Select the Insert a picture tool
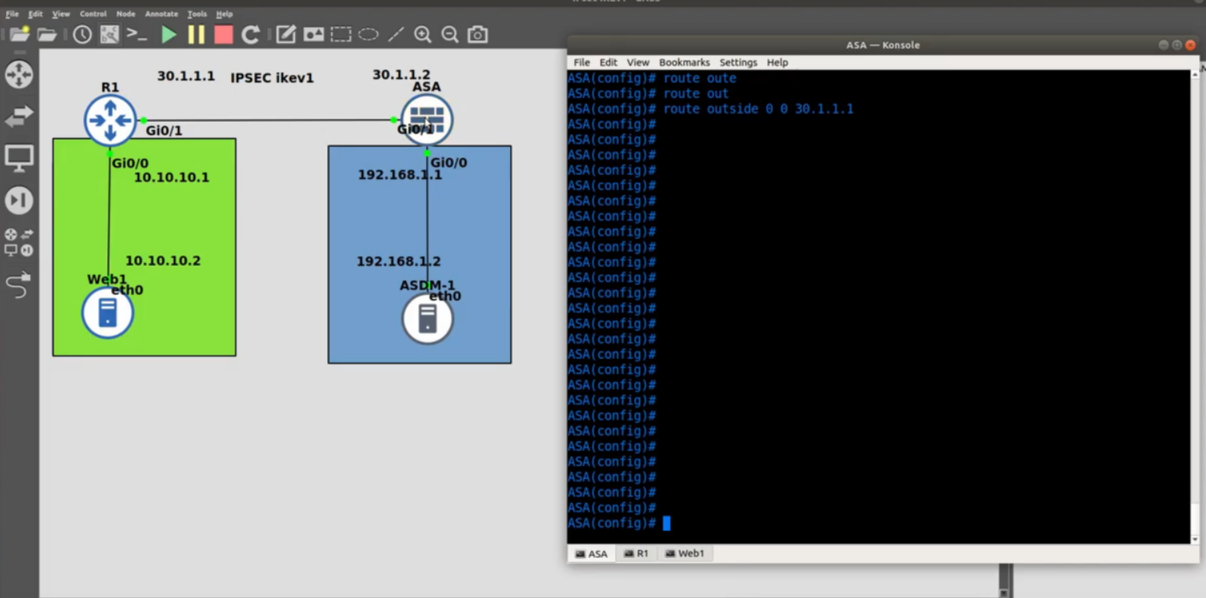This screenshot has width=1206, height=598. click(314, 35)
